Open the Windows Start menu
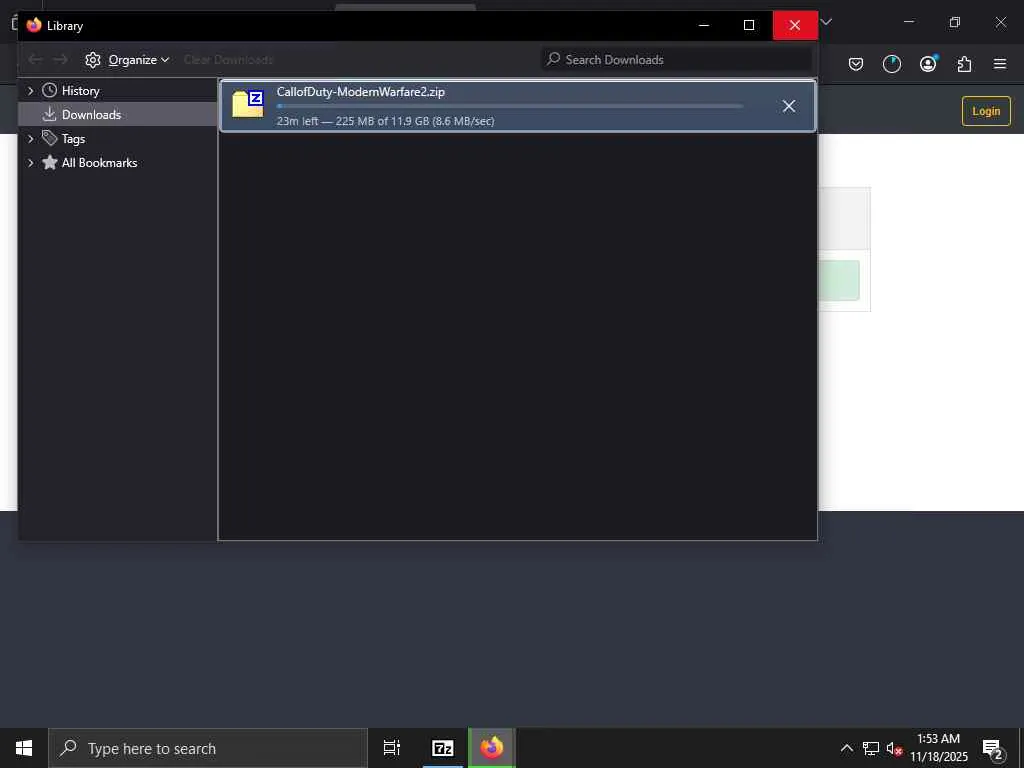Image resolution: width=1024 pixels, height=768 pixels. pos(24,748)
